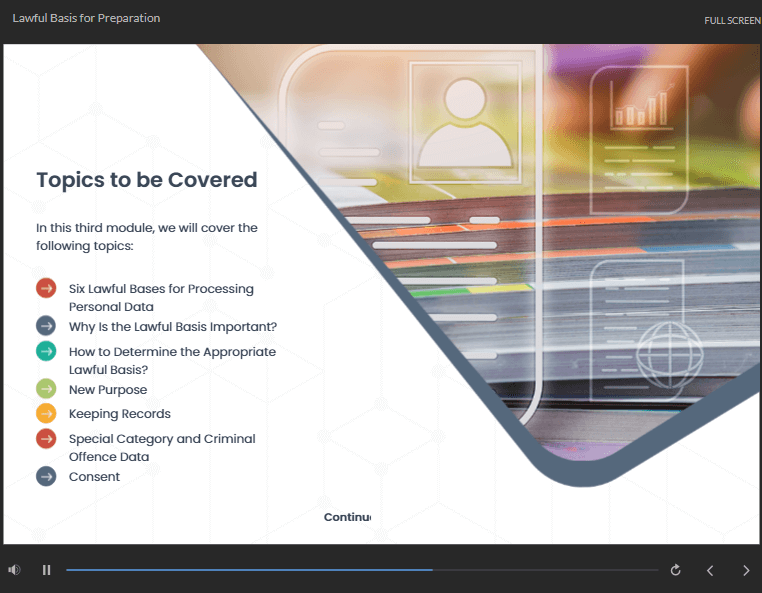Click the teal arrow icon beside How to Determine
Screen dimensions: 762x593
coord(46,351)
